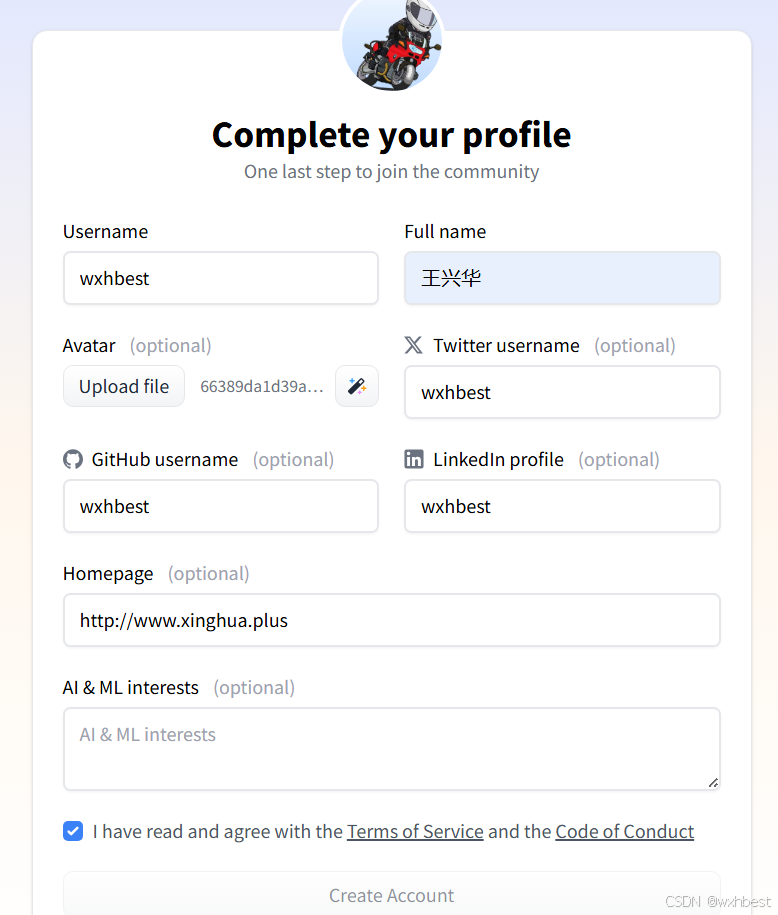Click the motorcycle rider avatar image
Image resolution: width=778 pixels, height=915 pixels.
pos(392,43)
